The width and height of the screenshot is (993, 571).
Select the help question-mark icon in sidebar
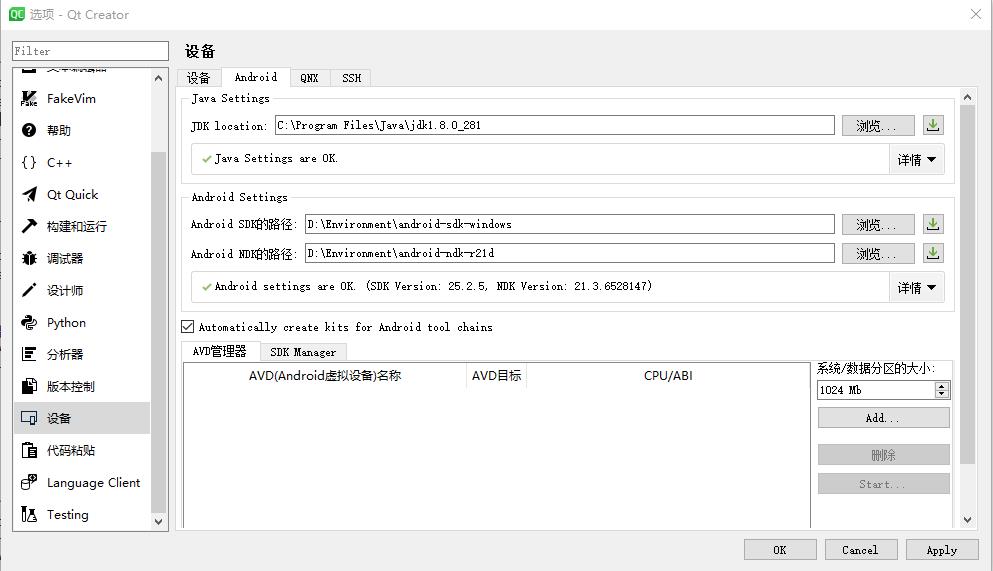click(29, 130)
